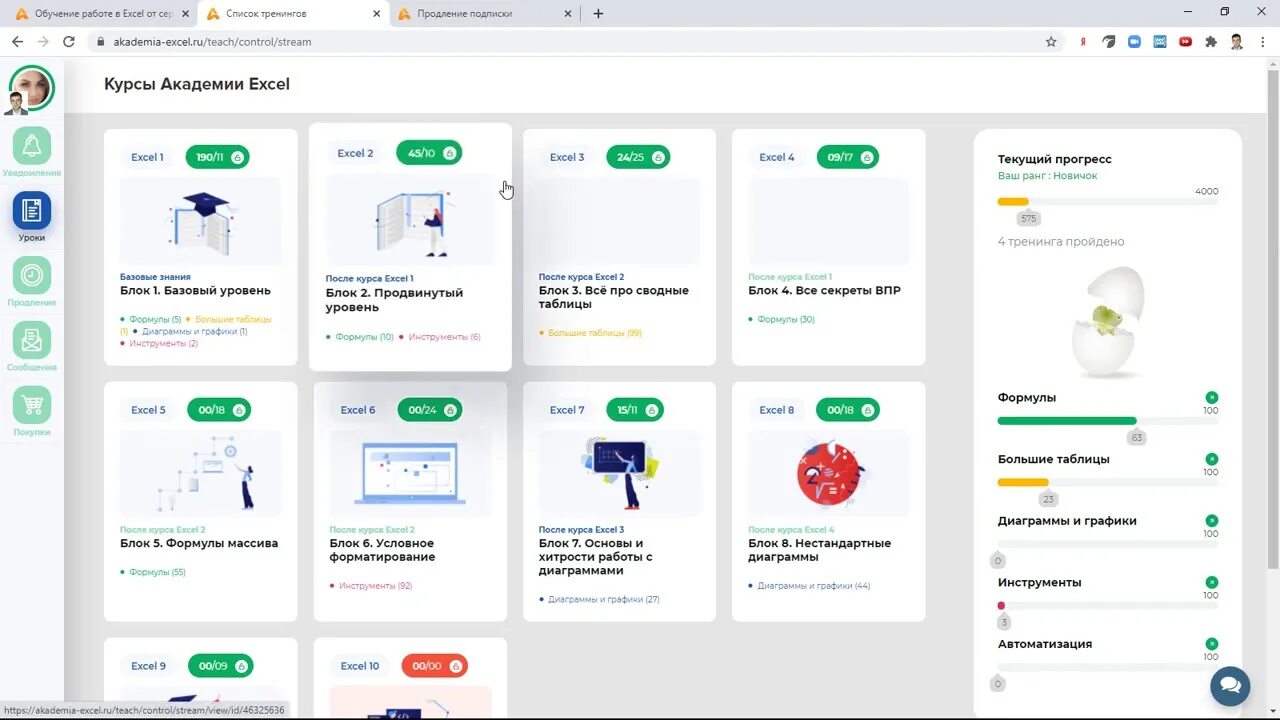
Task: Click the Excel 4 badge 09/17
Action: tap(847, 157)
